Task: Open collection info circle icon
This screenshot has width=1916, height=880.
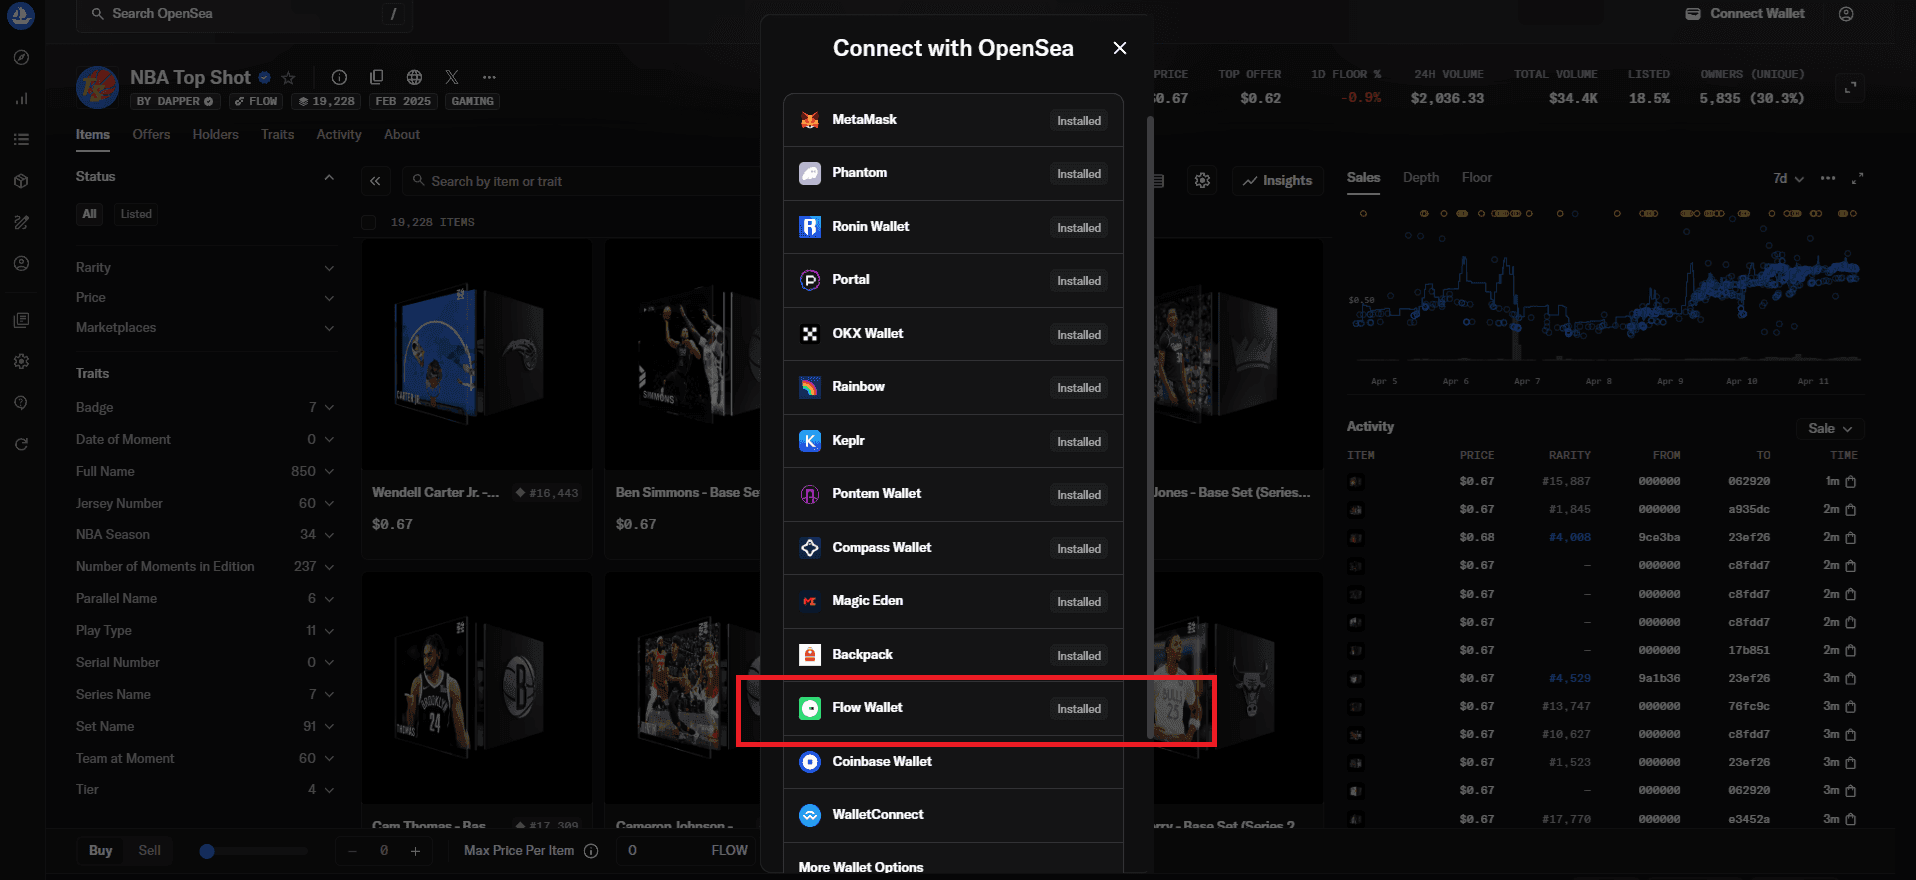Action: click(339, 78)
